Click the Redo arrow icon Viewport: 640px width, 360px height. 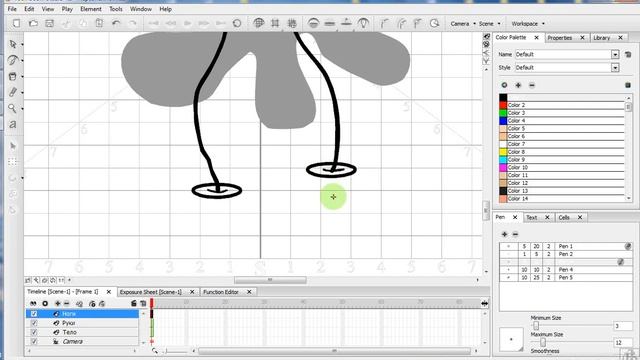(x=132, y=24)
